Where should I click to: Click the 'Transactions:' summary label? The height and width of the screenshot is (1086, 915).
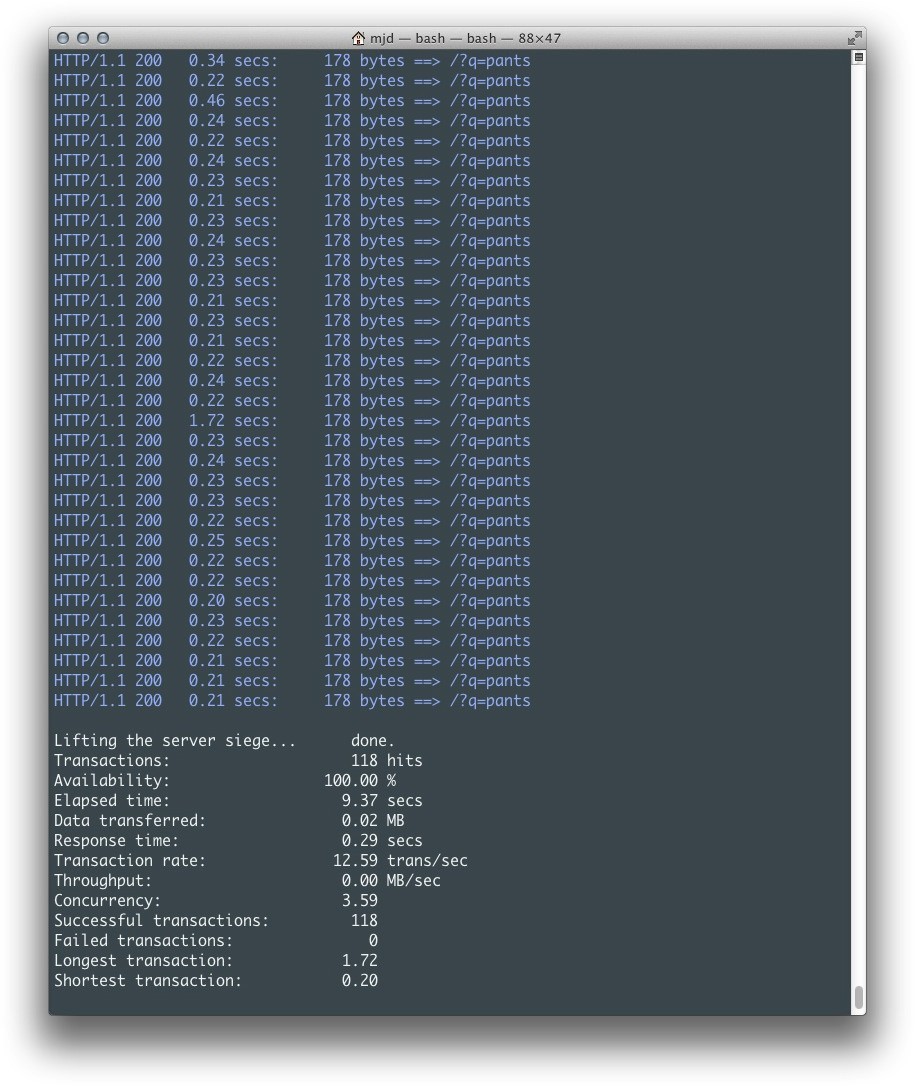coord(112,761)
